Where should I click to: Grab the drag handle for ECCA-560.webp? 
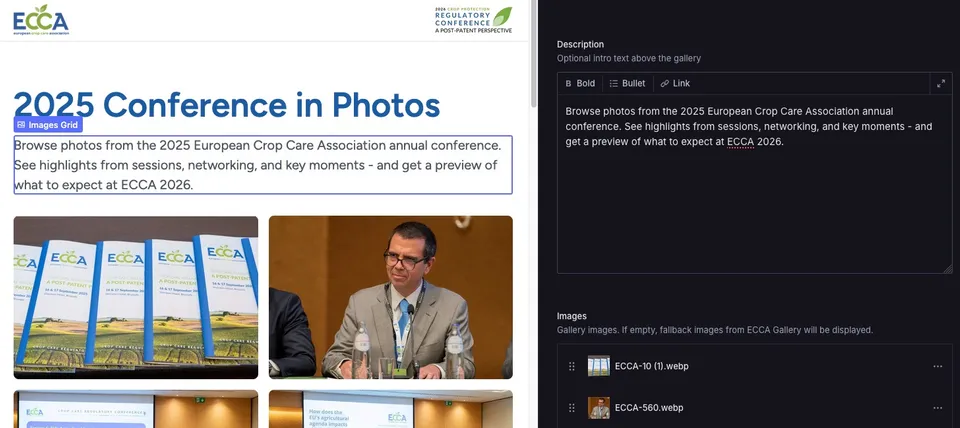[572, 408]
